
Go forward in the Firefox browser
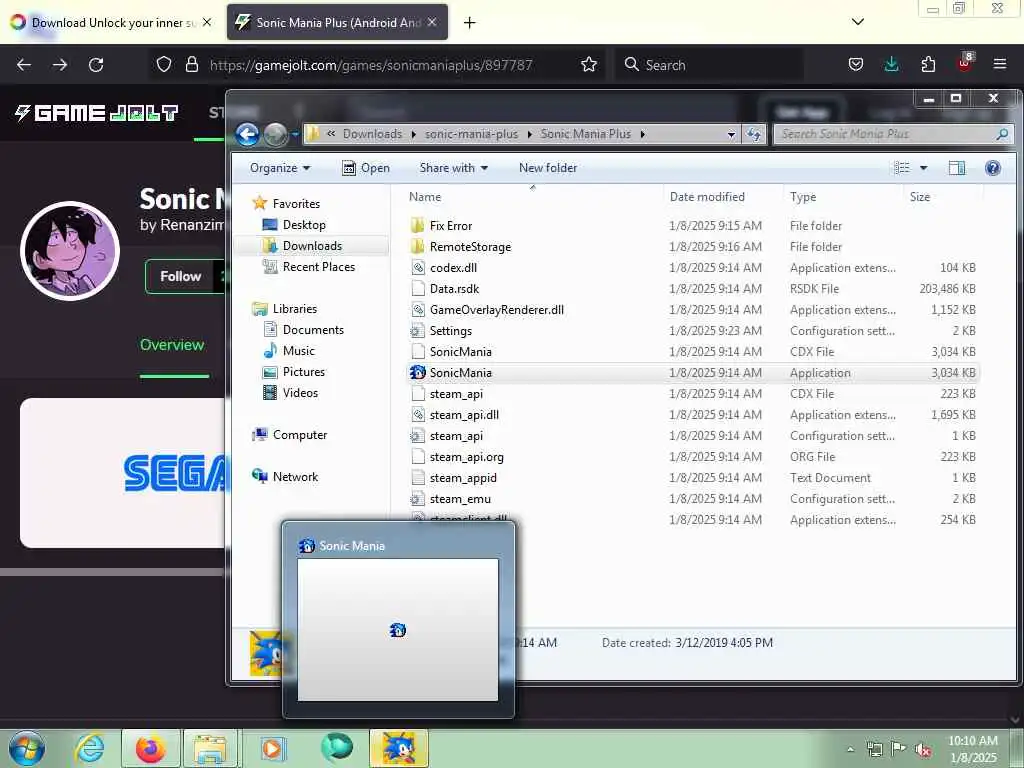[60, 65]
